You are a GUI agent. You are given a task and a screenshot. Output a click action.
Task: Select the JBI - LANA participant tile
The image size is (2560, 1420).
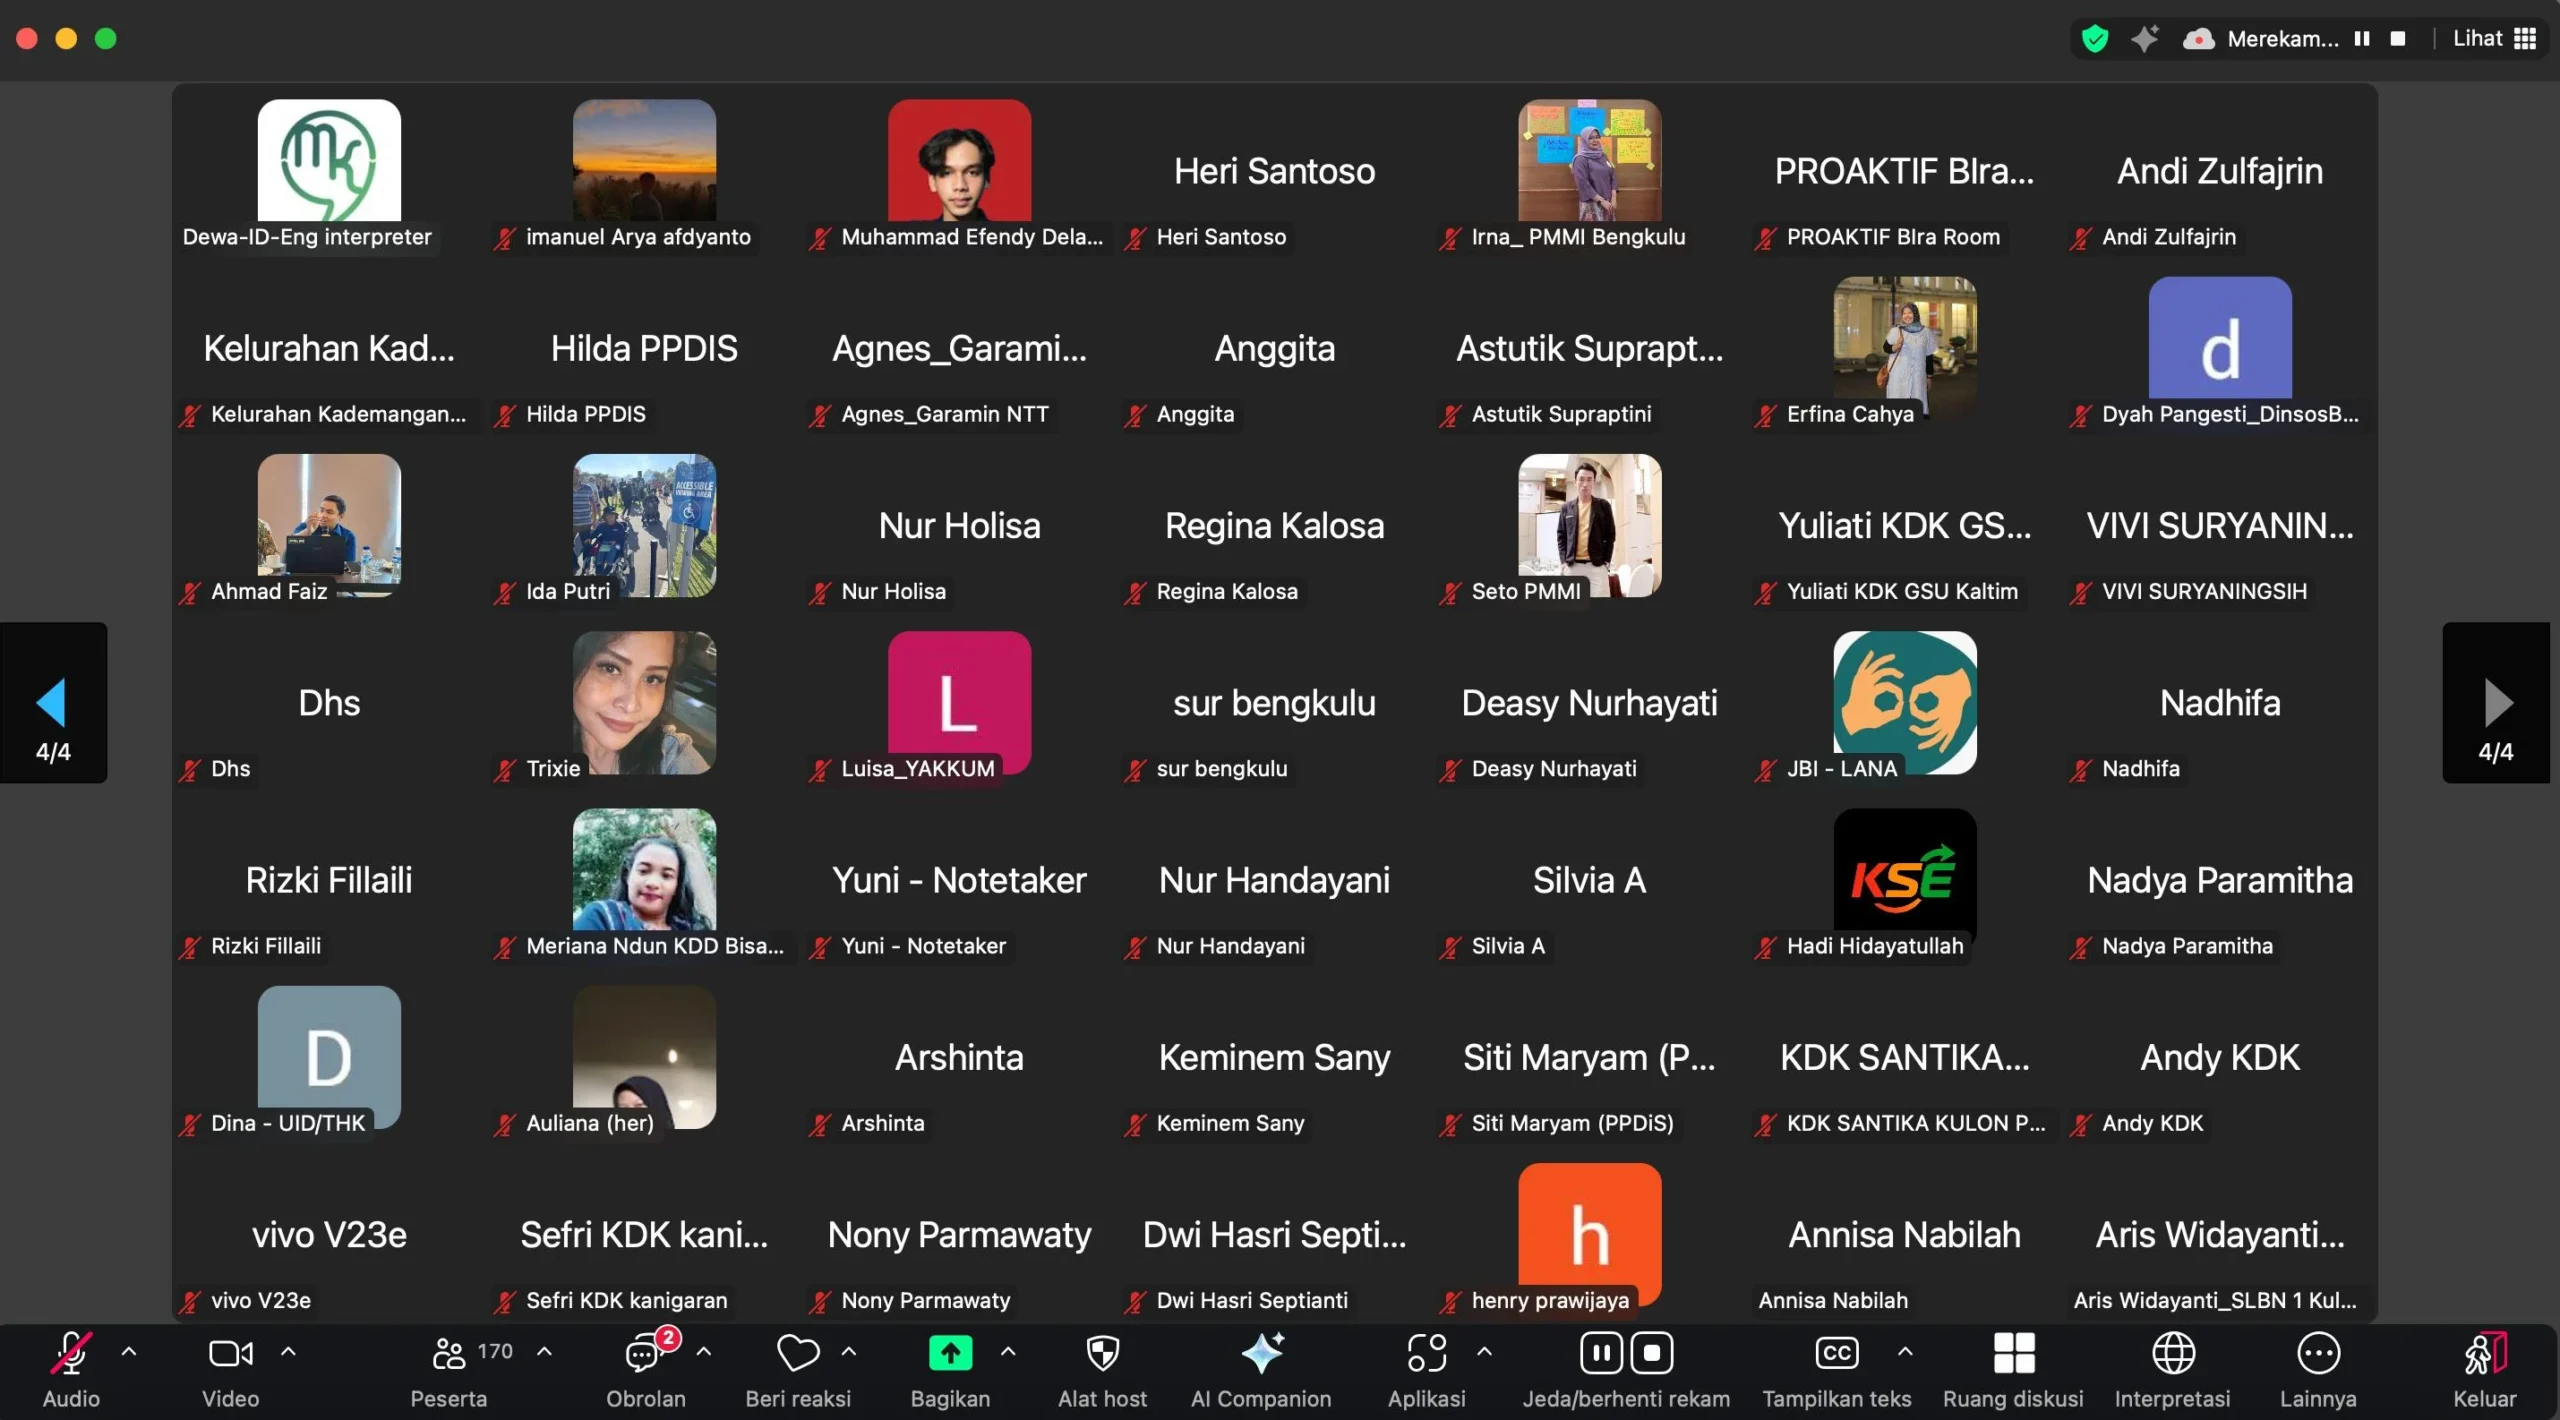[x=1904, y=705]
